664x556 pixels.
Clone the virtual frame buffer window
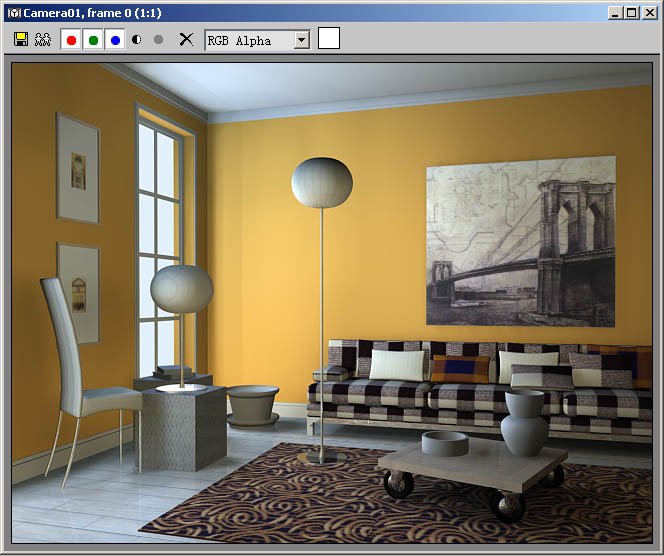43,39
